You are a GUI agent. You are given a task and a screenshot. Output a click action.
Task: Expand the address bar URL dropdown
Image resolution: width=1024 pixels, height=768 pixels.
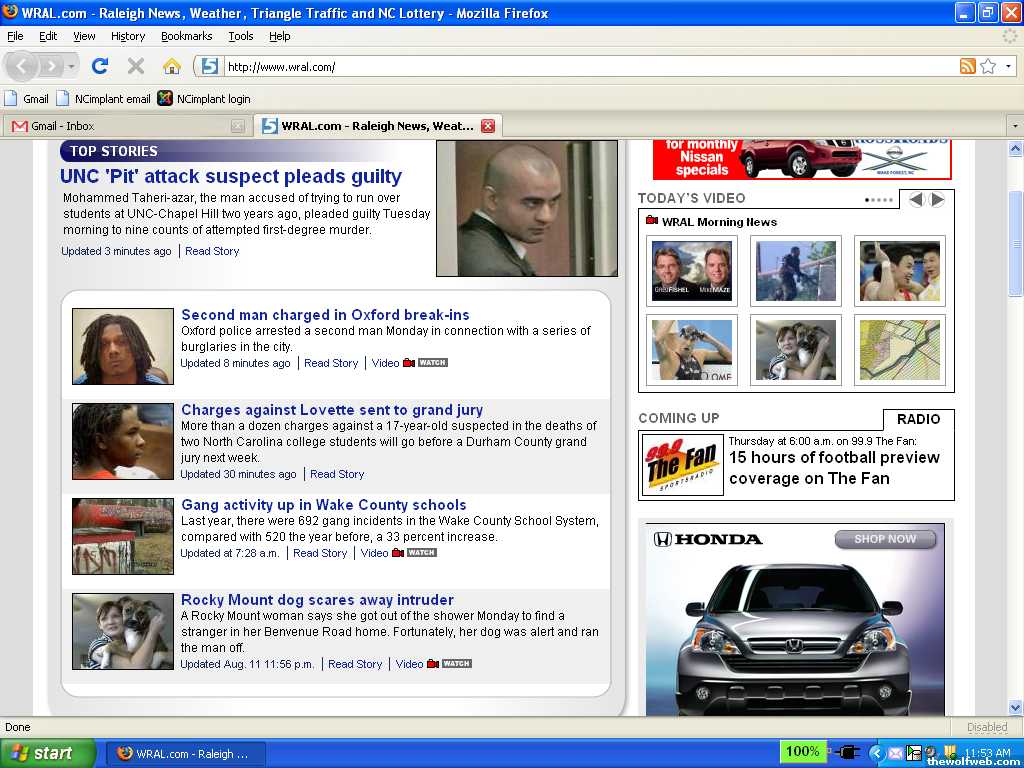1008,66
